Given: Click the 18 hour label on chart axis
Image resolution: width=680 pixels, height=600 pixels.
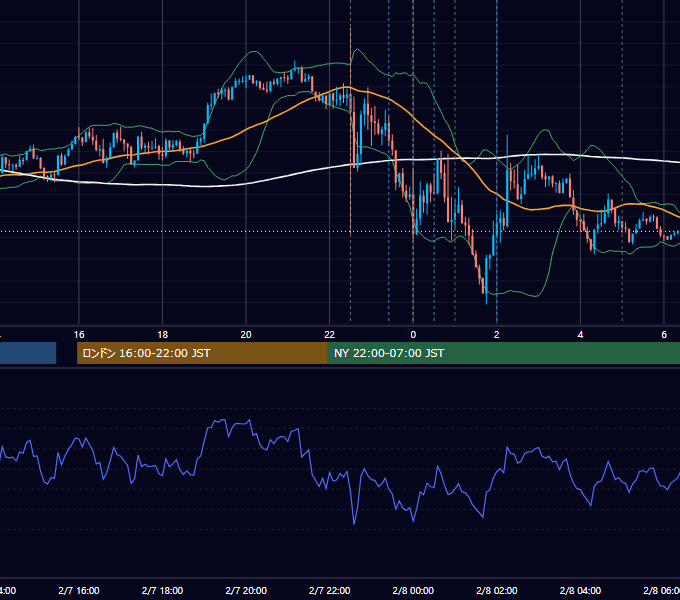Looking at the screenshot, I should (162, 334).
